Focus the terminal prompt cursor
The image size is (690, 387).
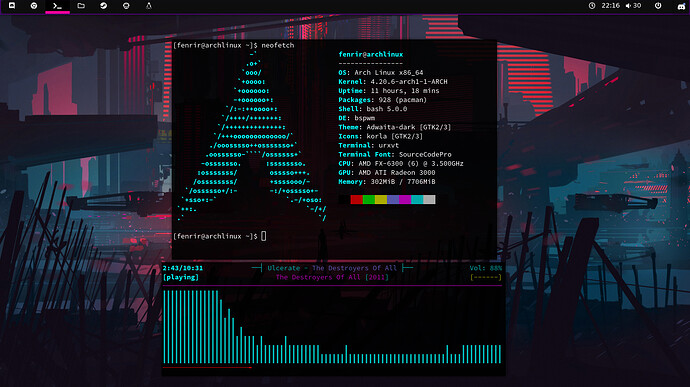(x=264, y=236)
